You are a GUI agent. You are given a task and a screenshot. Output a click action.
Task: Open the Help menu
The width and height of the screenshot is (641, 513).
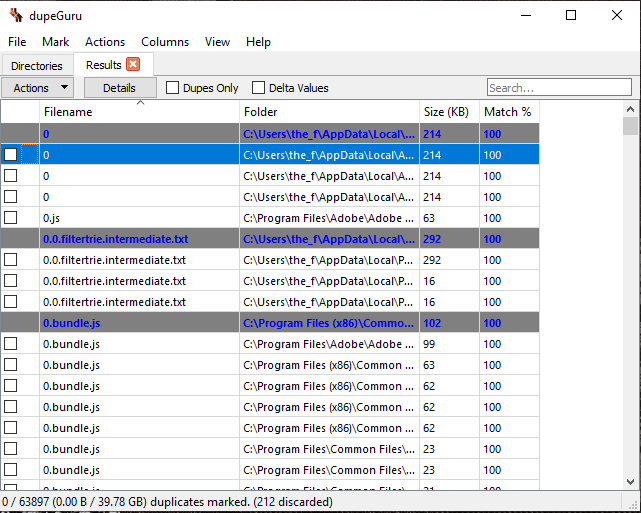[x=258, y=42]
